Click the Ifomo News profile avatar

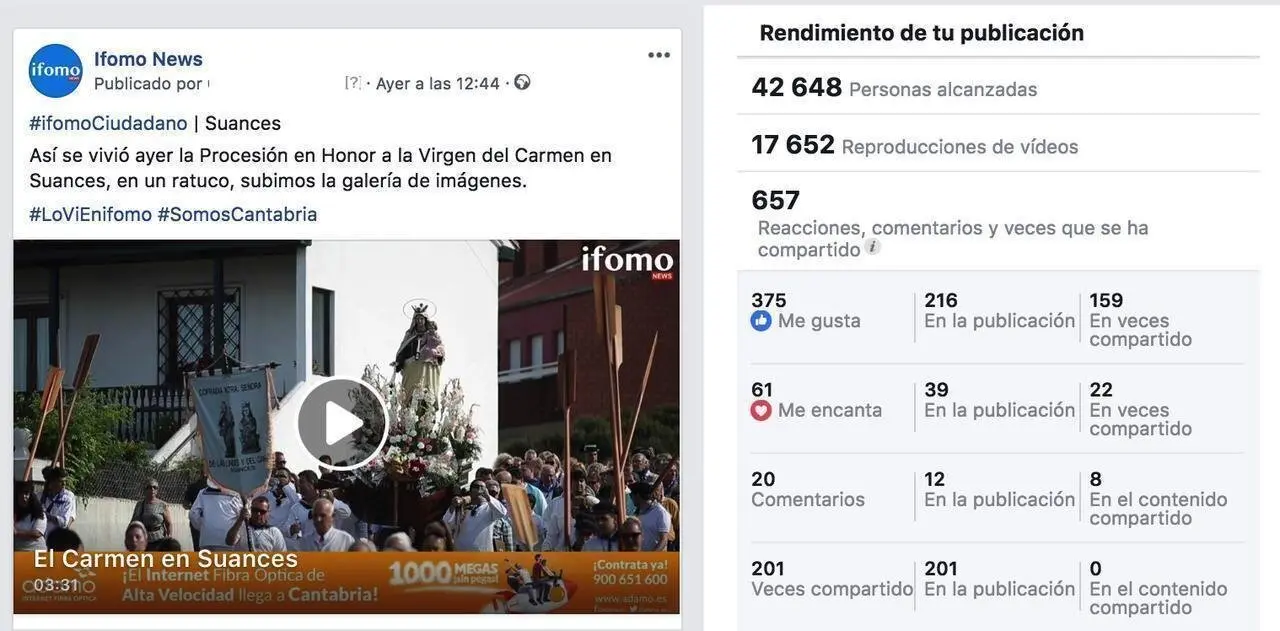[55, 70]
